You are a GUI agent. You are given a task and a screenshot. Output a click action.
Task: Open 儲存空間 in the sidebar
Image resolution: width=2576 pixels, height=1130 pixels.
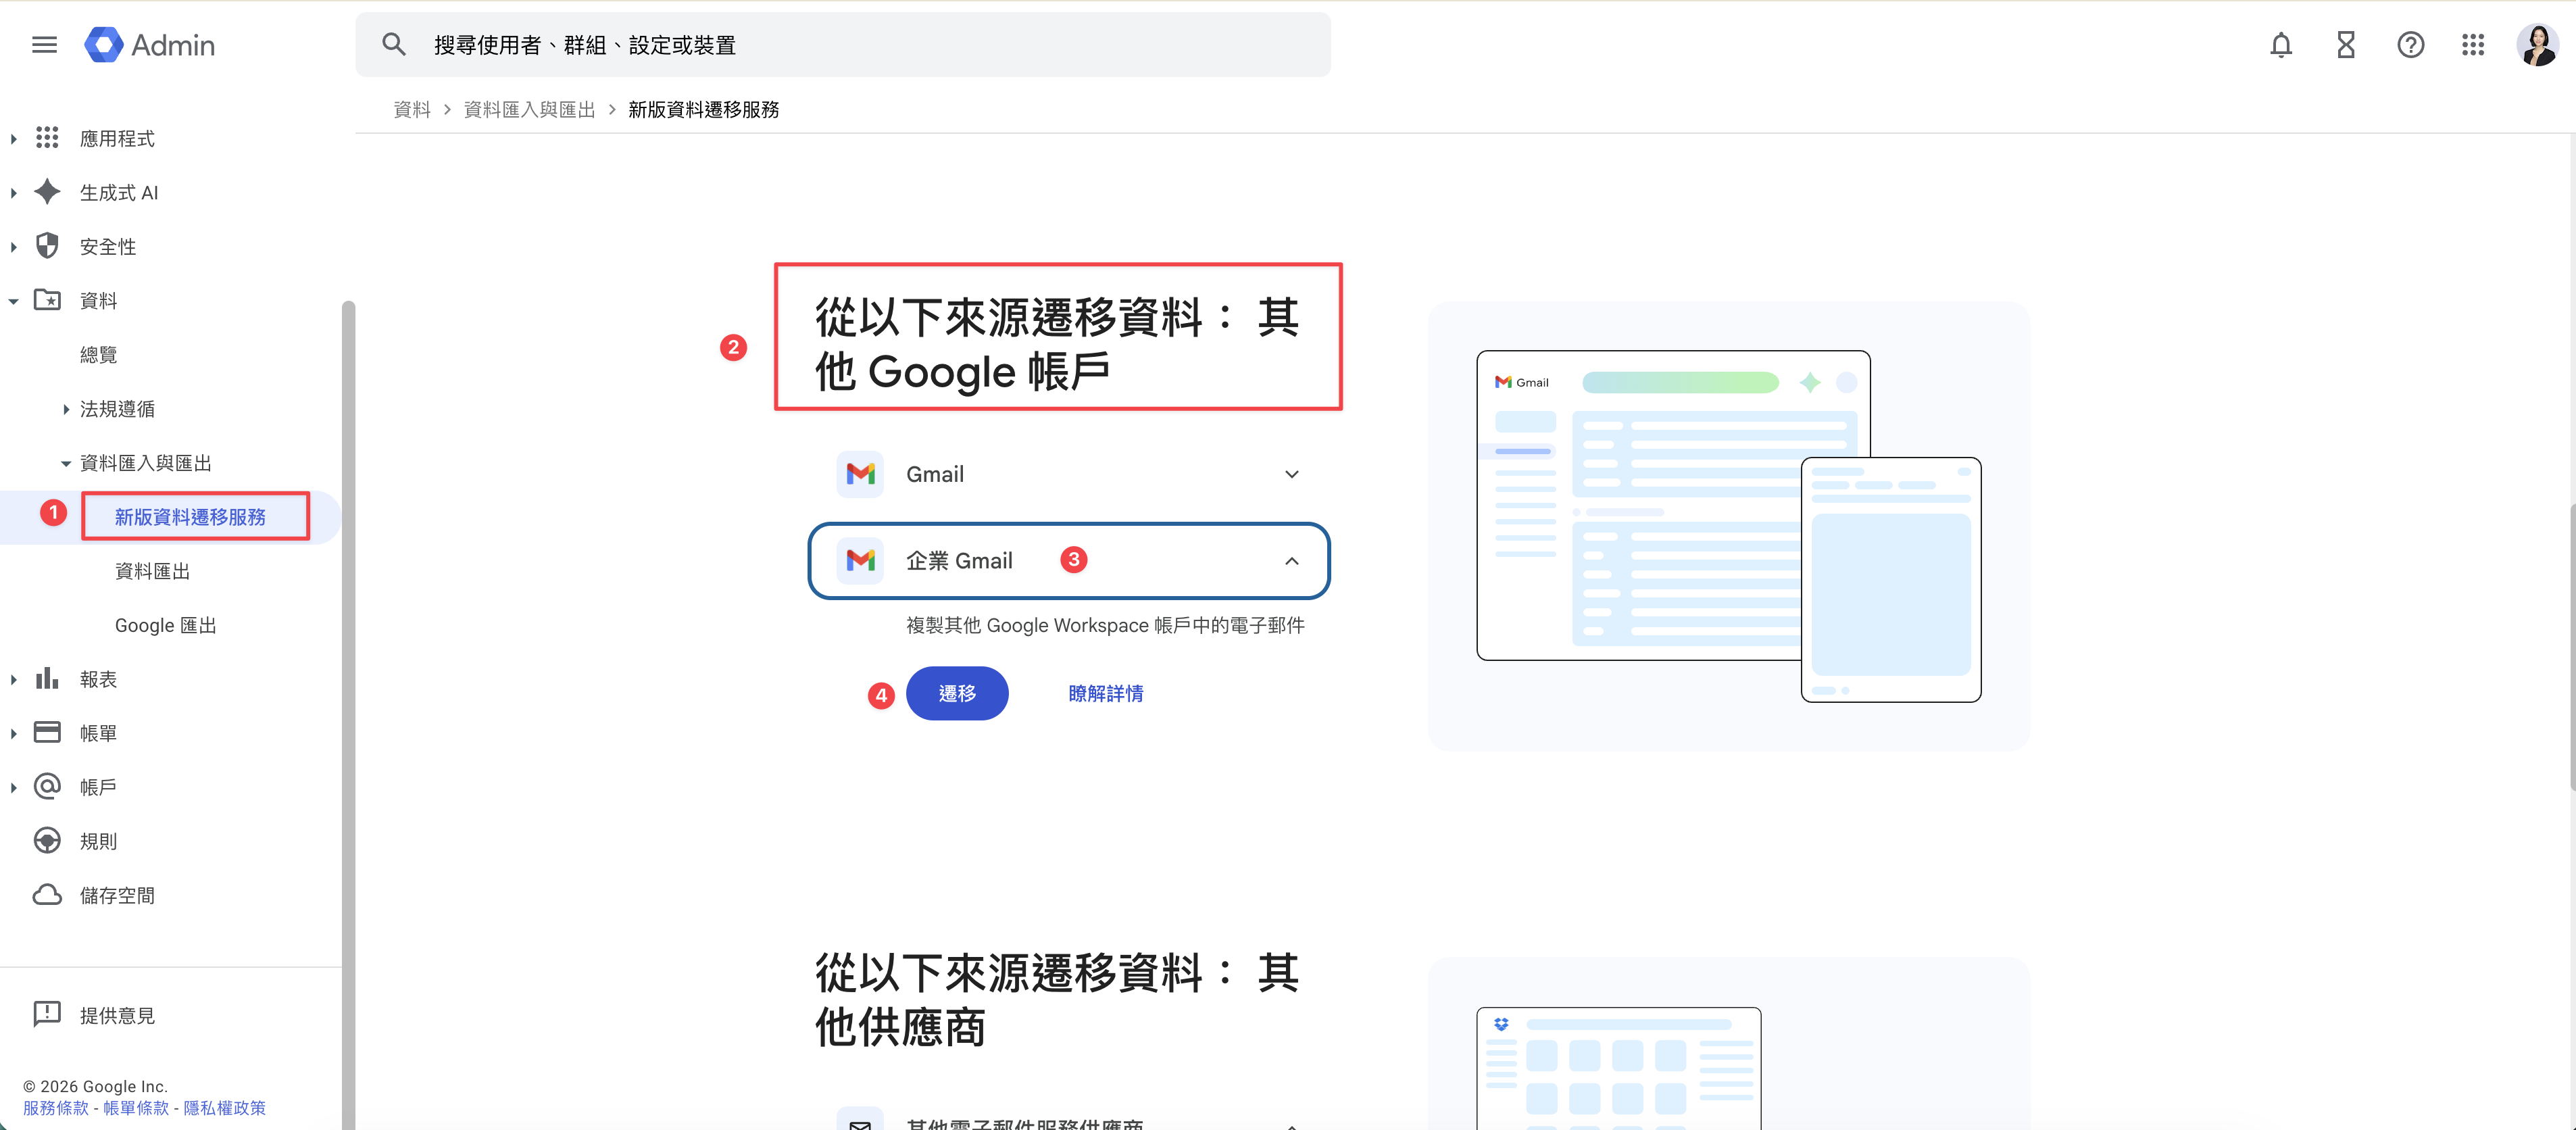117,895
